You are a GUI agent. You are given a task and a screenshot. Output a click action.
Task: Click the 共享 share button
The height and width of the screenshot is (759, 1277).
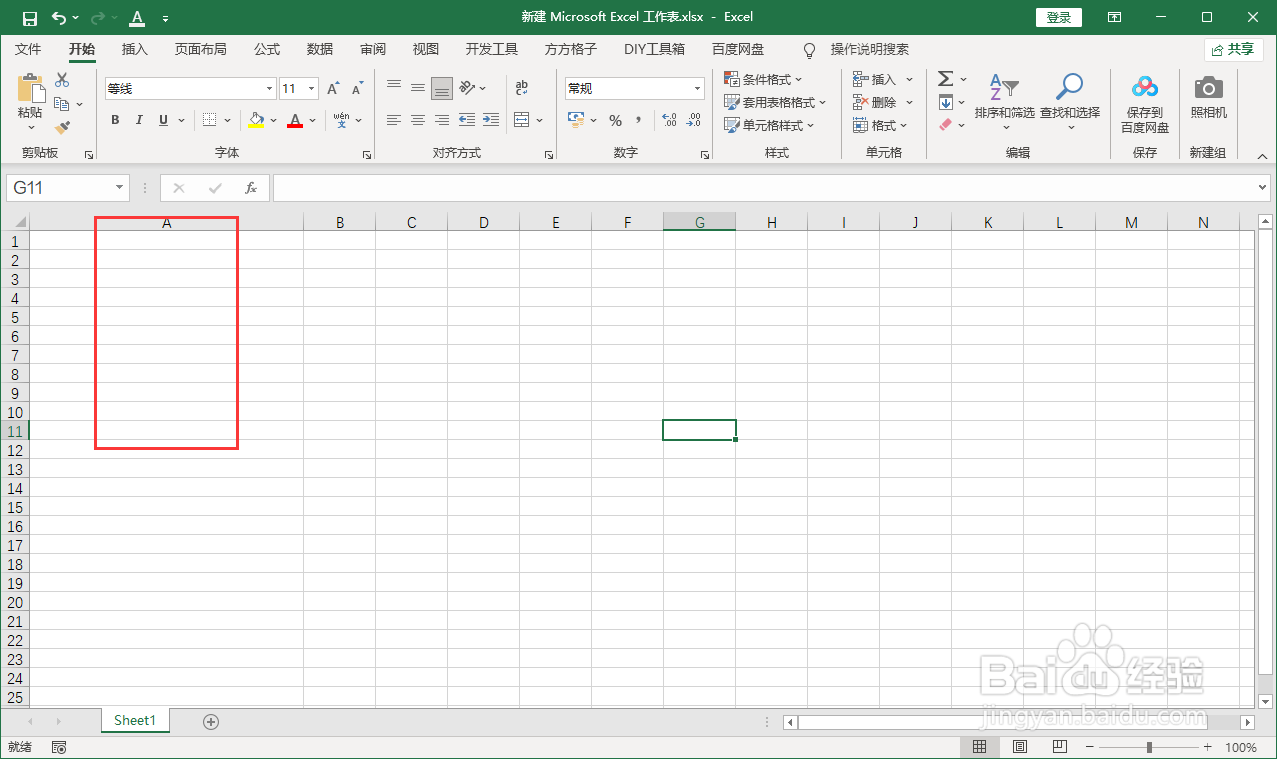tap(1233, 49)
